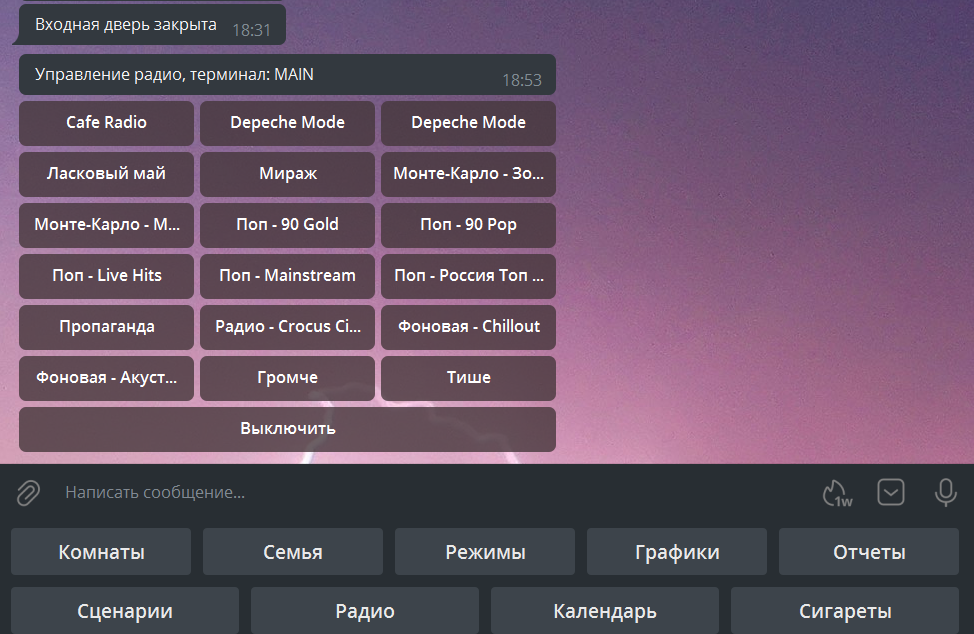Click the paperclip attach file icon
Viewport: 974px width, 634px height.
28,493
